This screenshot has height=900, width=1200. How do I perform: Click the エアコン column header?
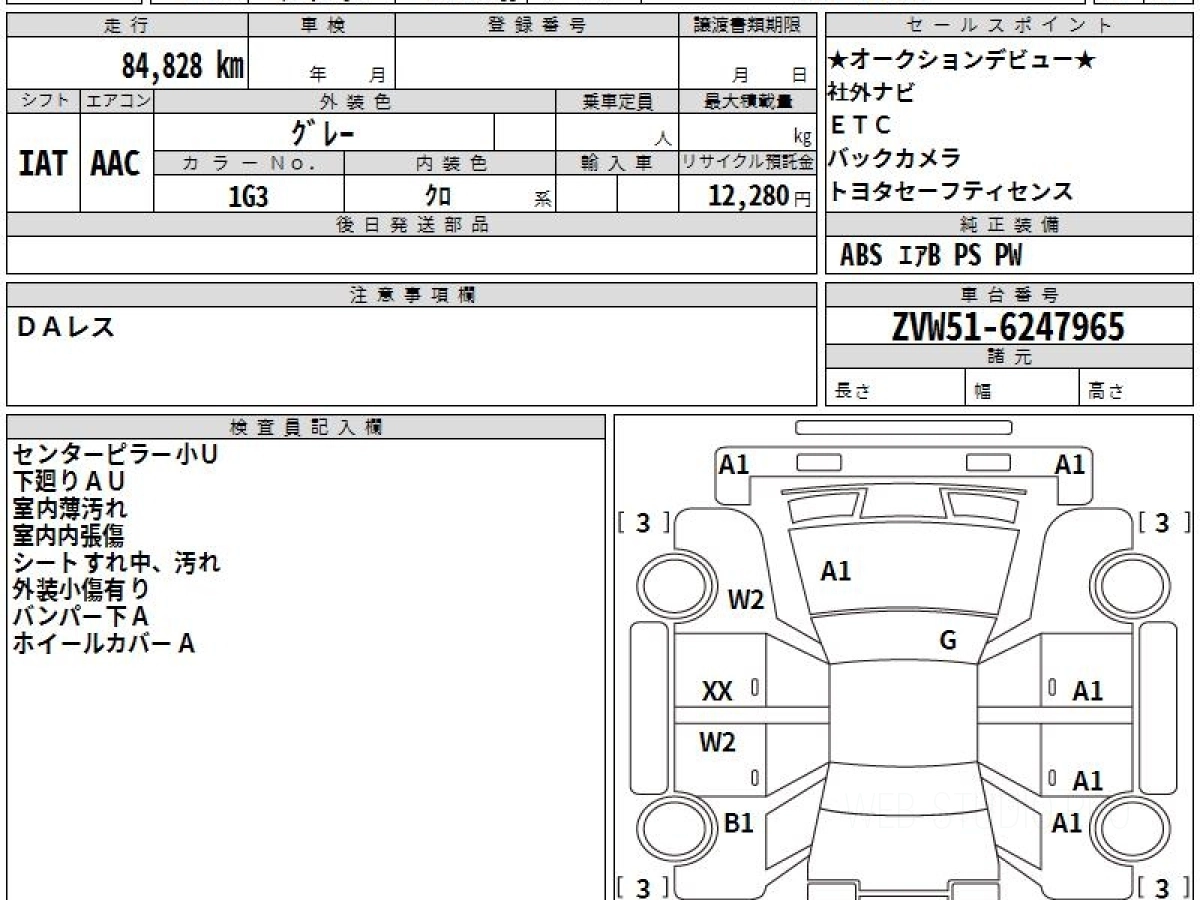(x=117, y=101)
